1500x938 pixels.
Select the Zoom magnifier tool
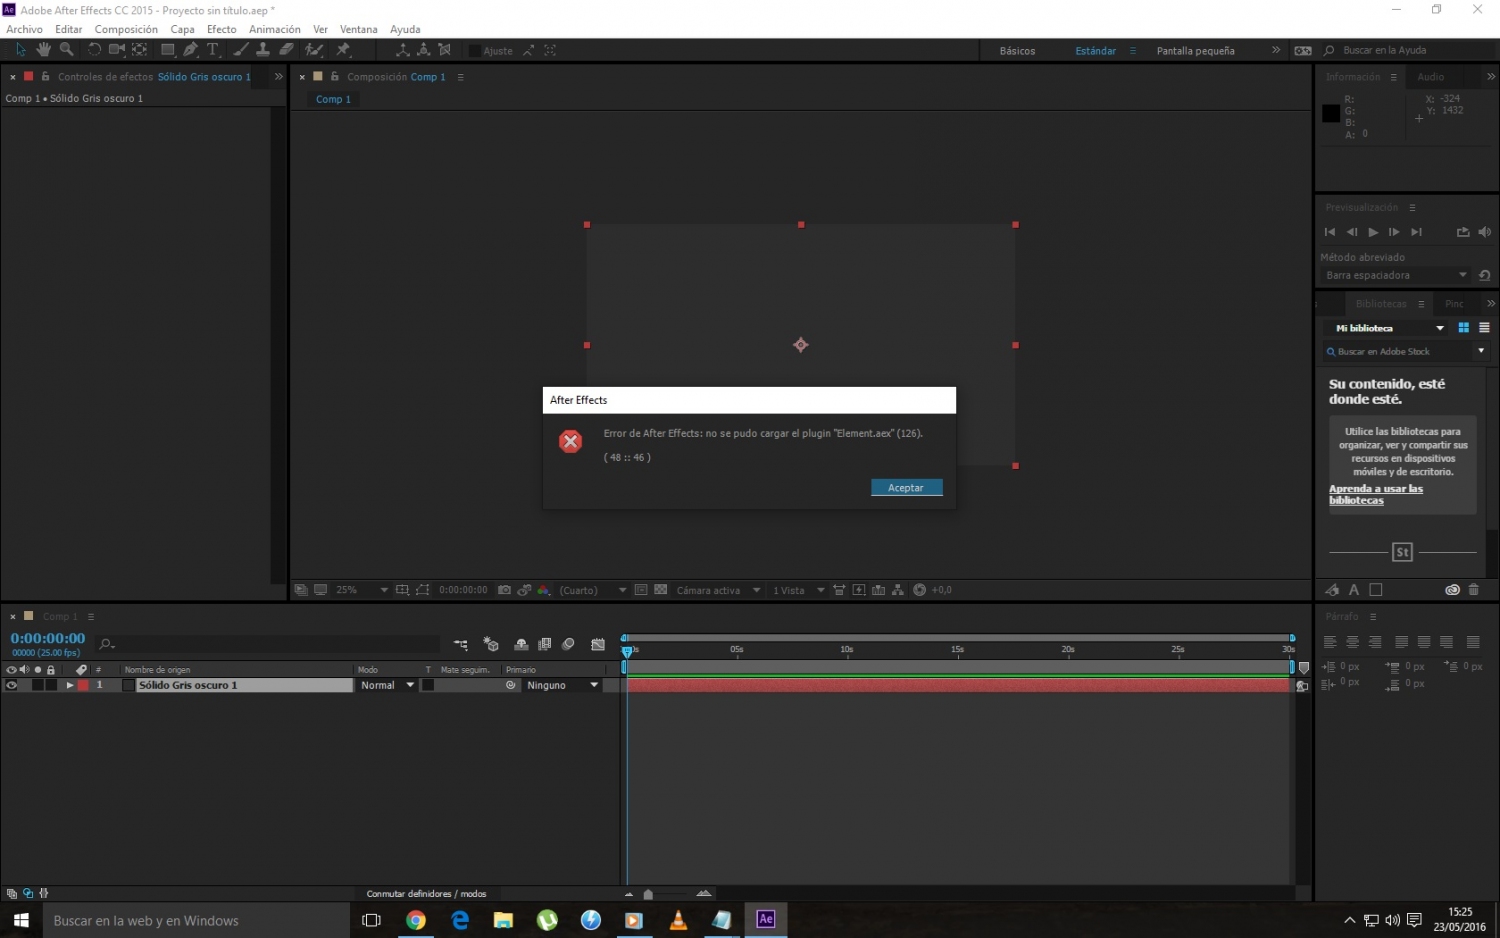(x=66, y=49)
